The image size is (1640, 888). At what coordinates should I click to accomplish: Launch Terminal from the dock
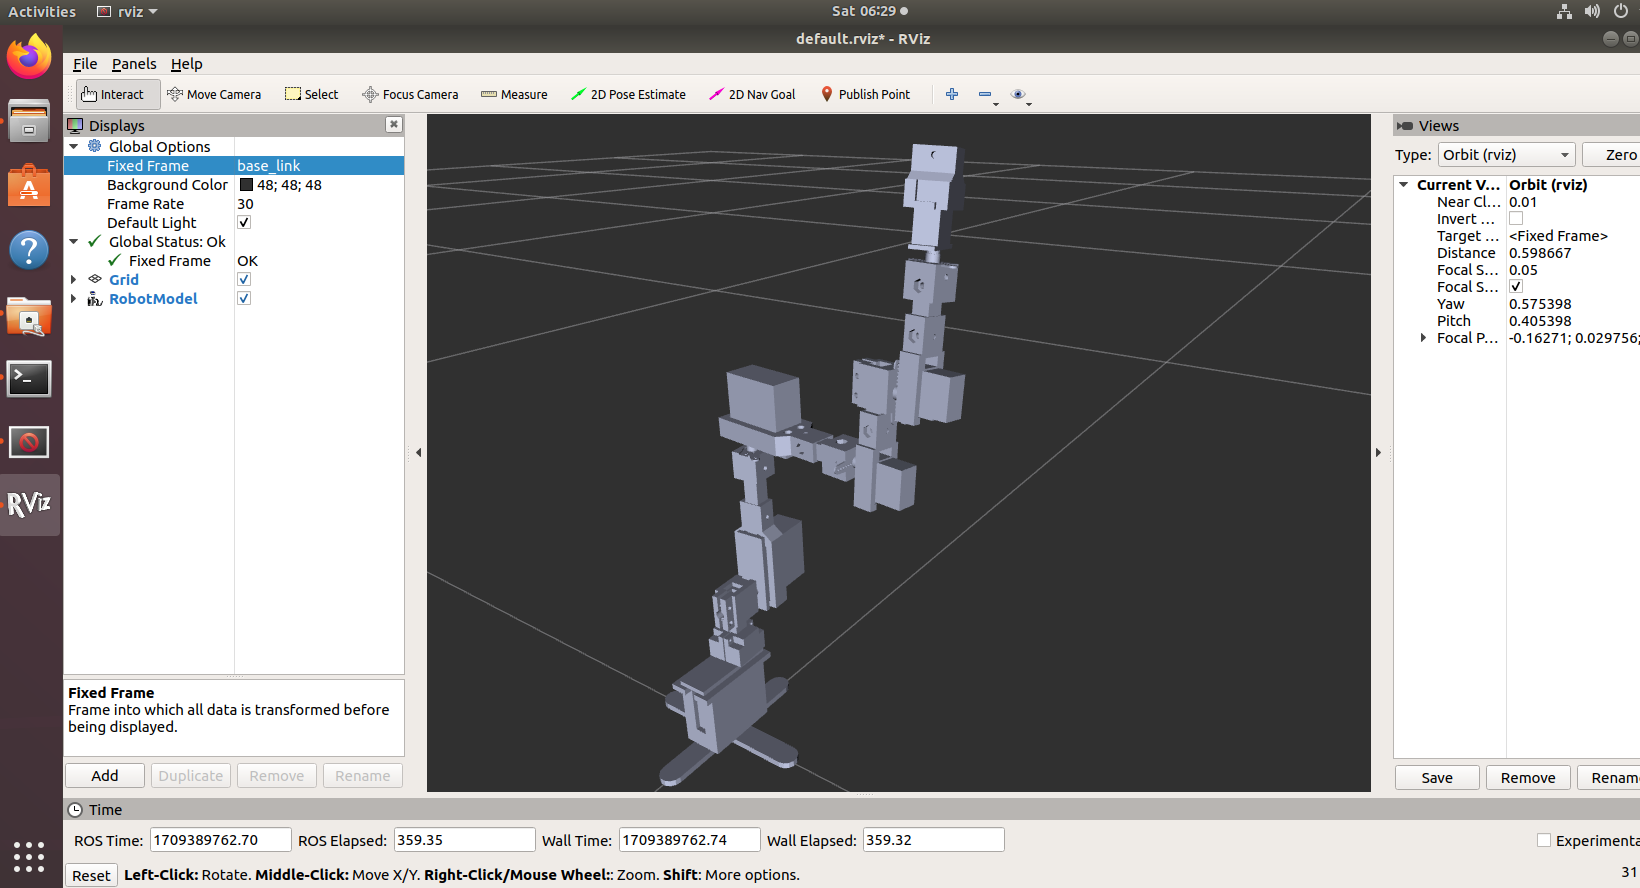coord(29,379)
